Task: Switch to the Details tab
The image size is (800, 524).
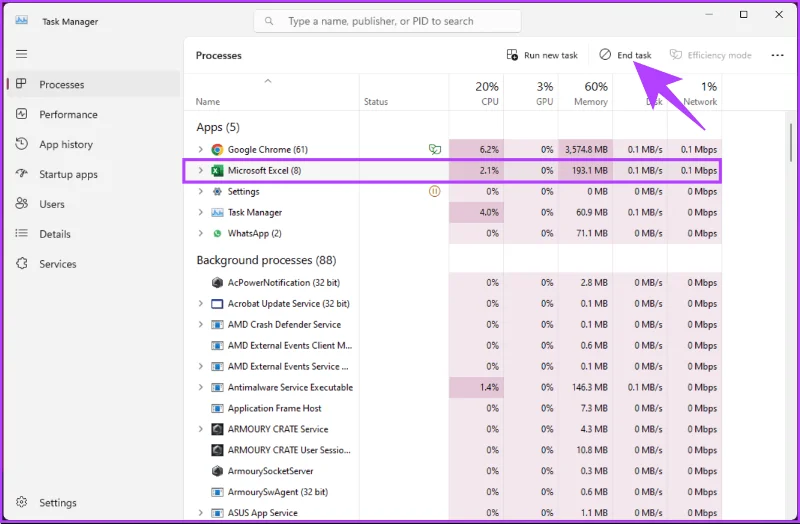Action: (x=91, y=234)
